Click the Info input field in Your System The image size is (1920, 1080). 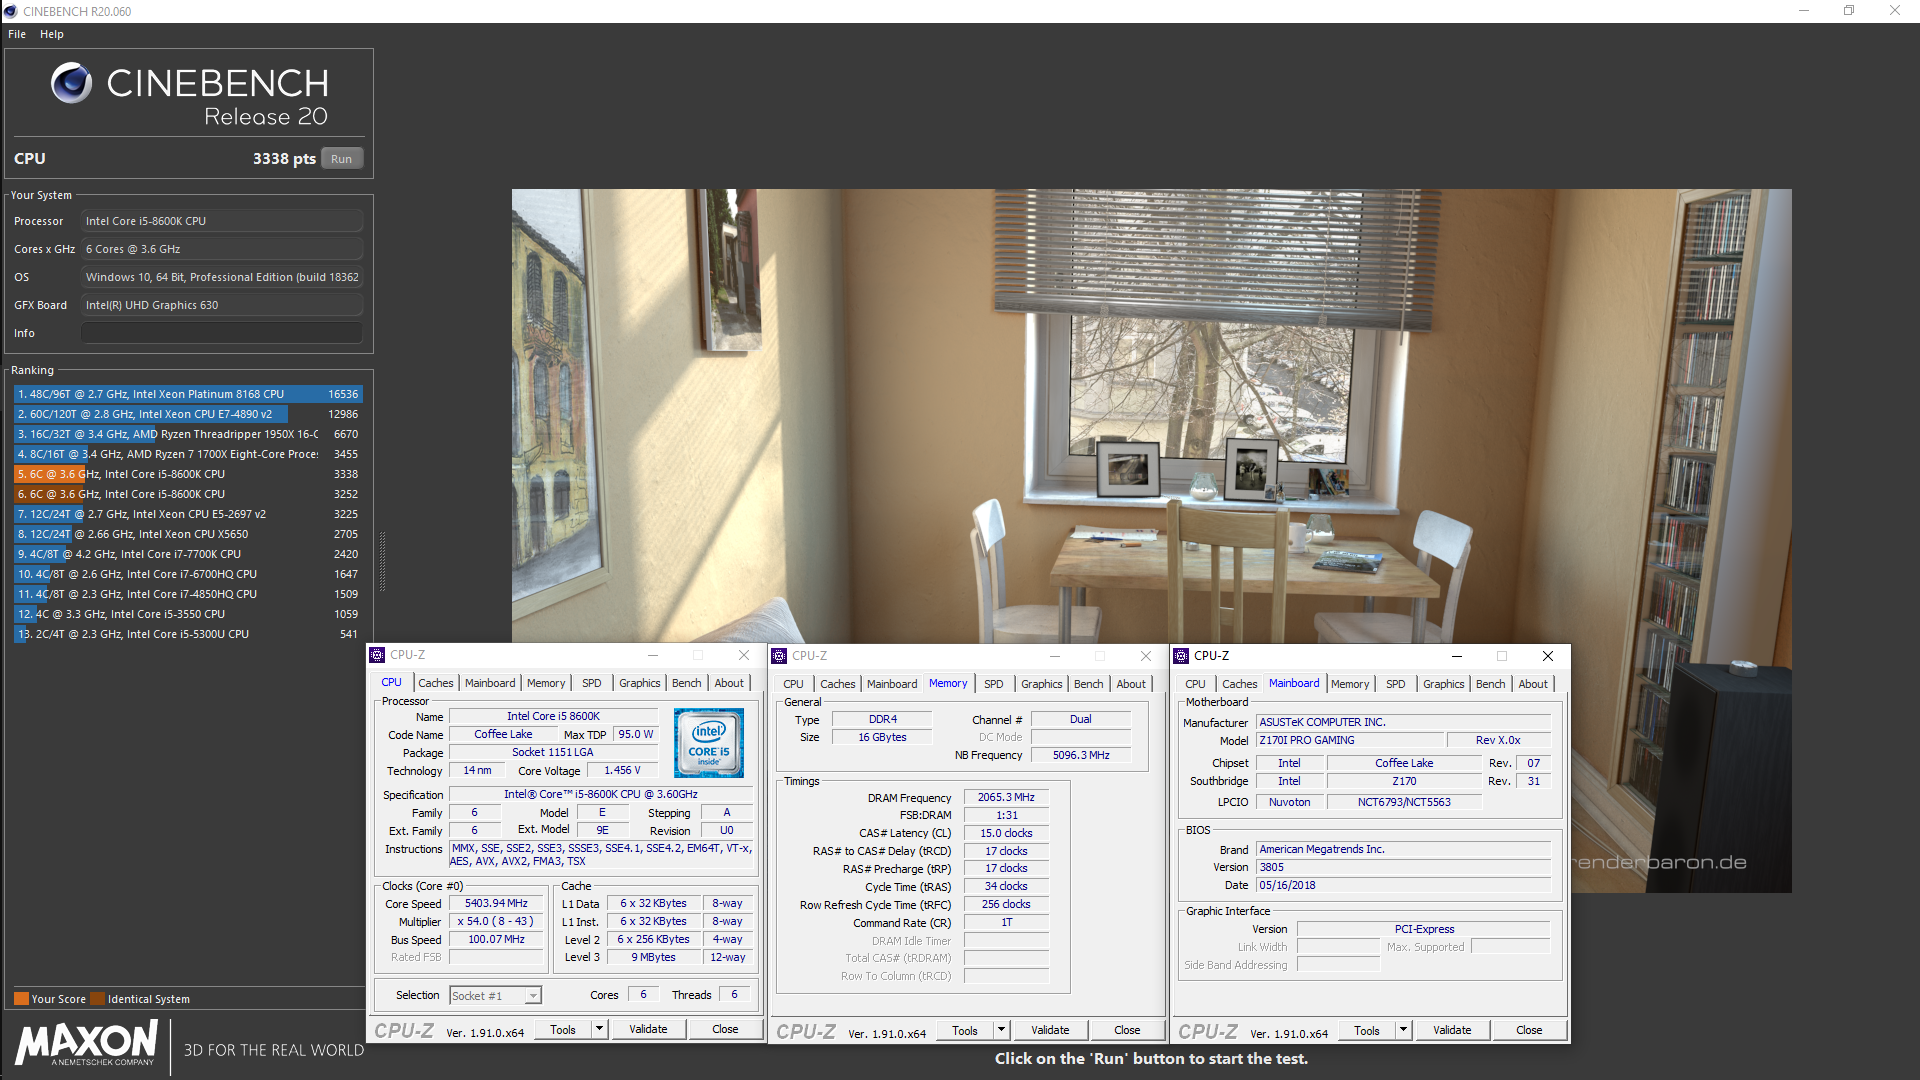222,333
